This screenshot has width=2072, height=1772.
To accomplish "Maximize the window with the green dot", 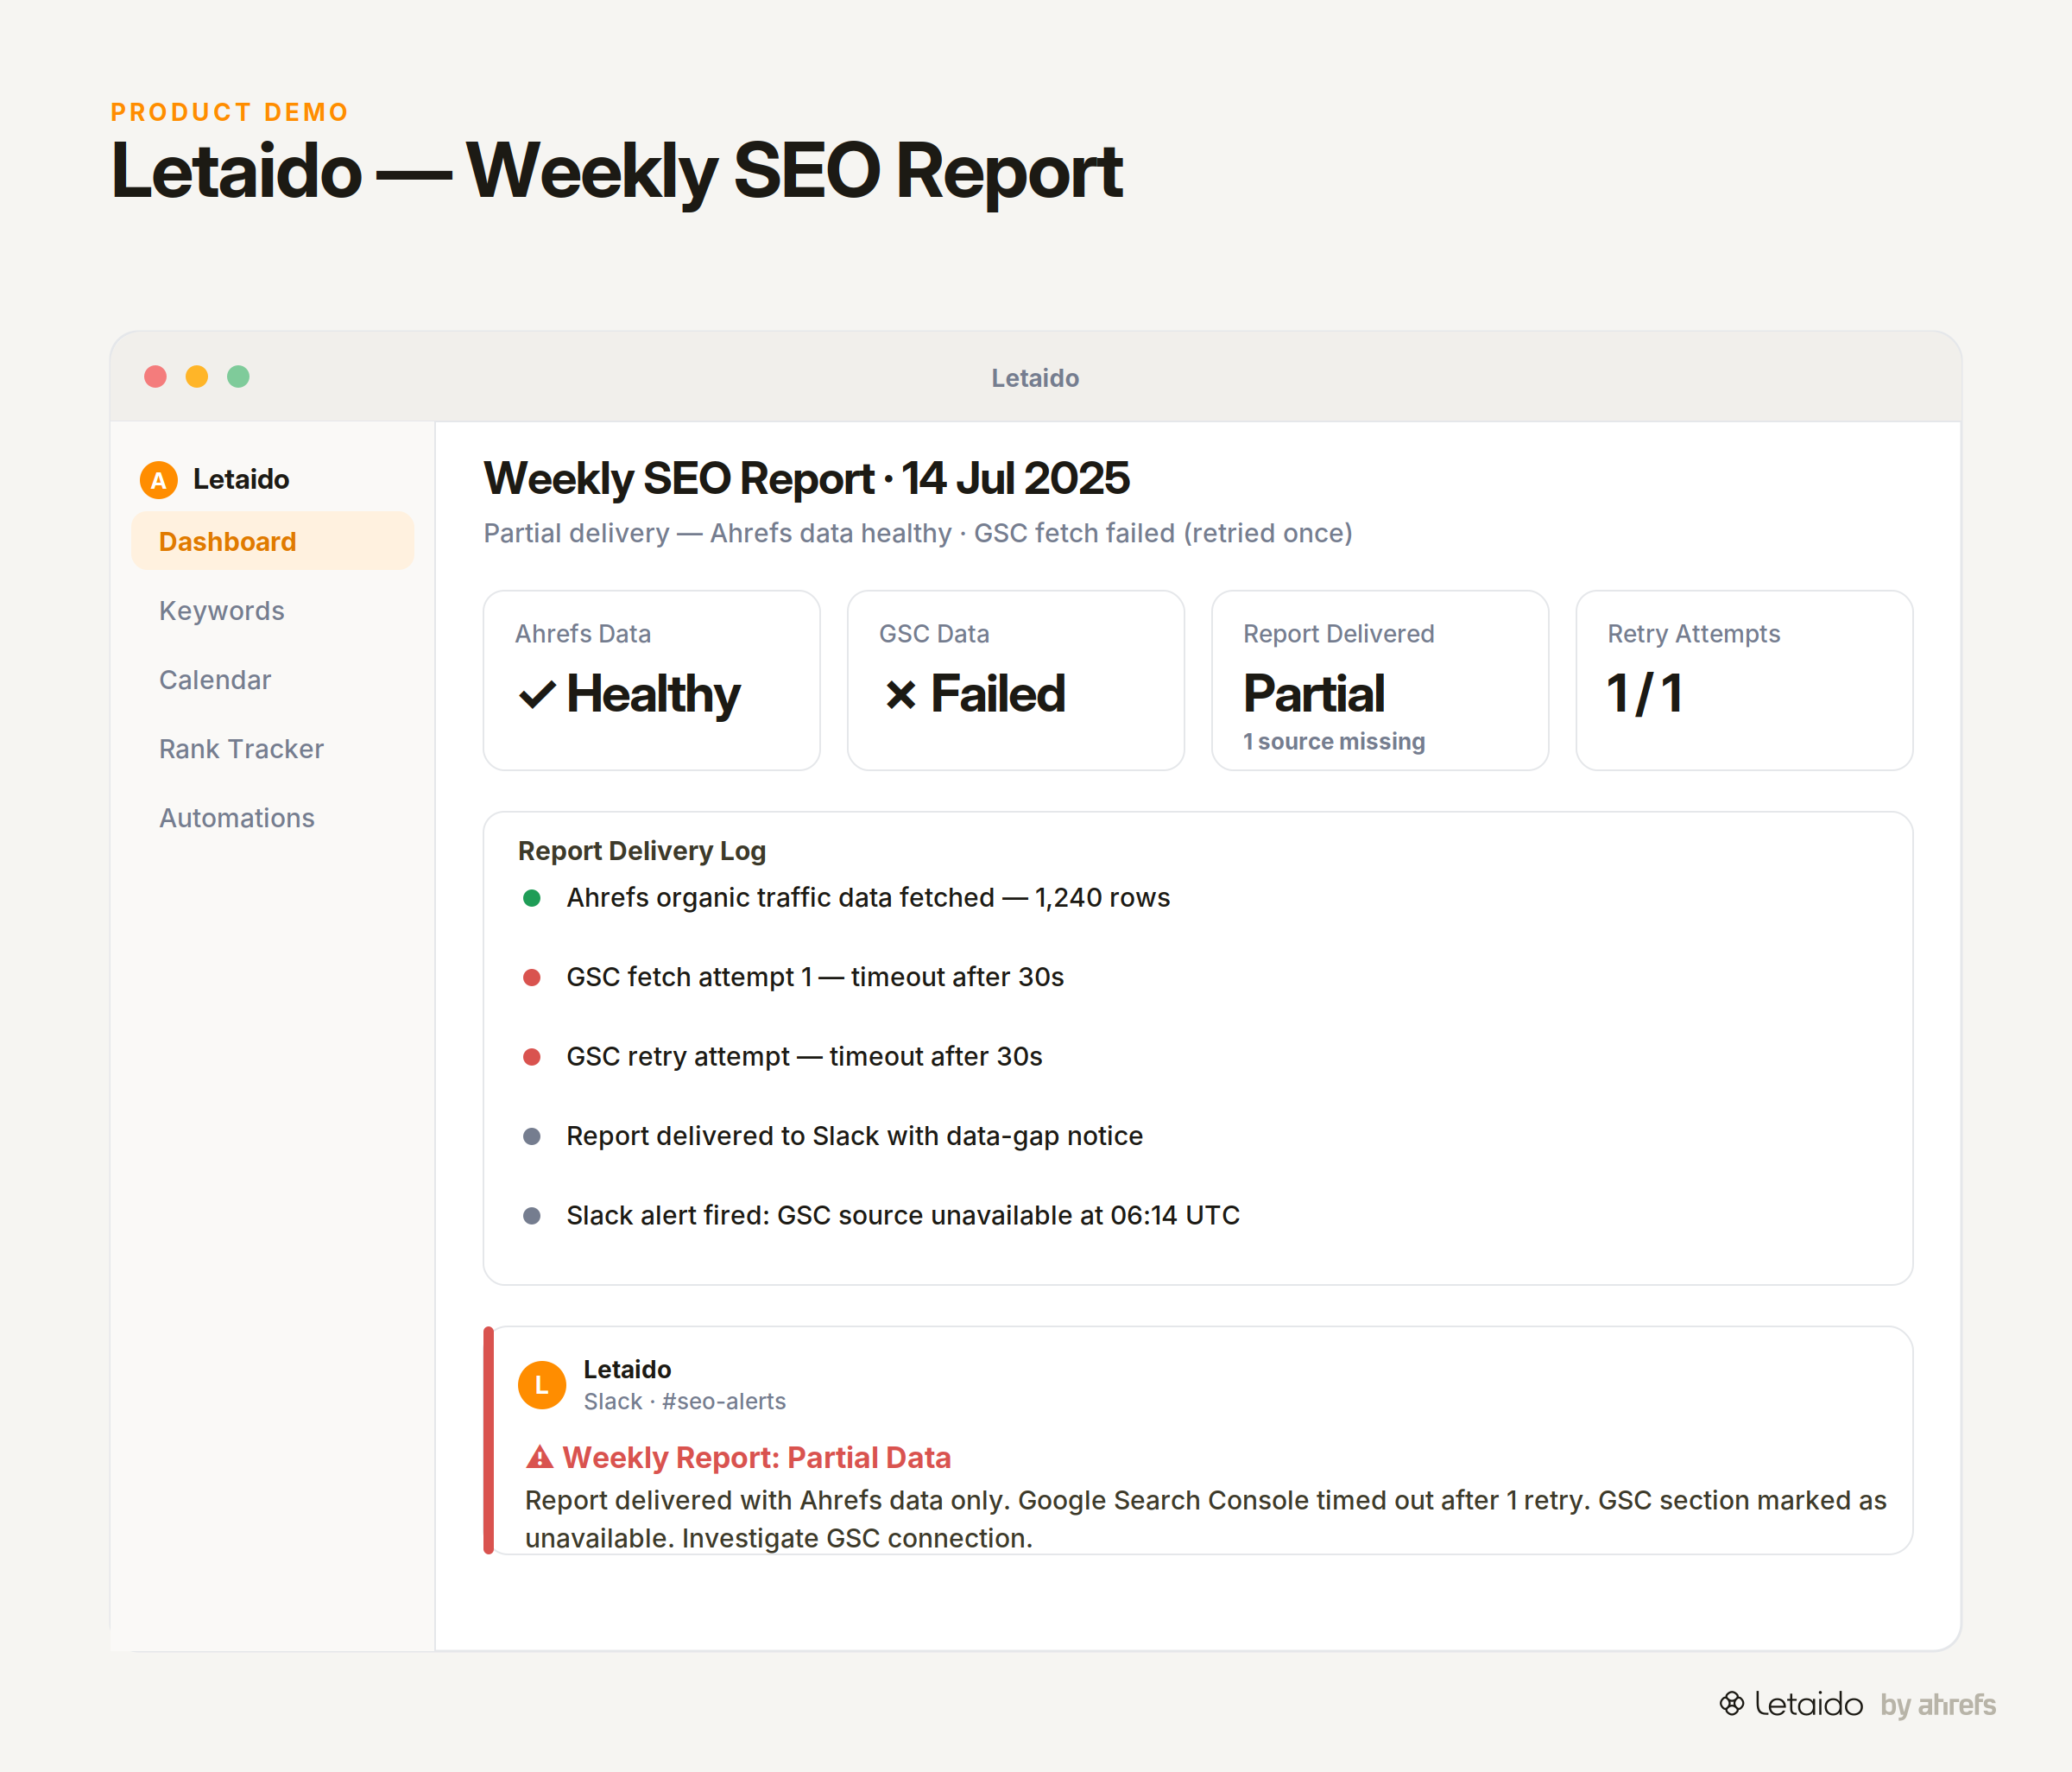I will click(x=238, y=376).
